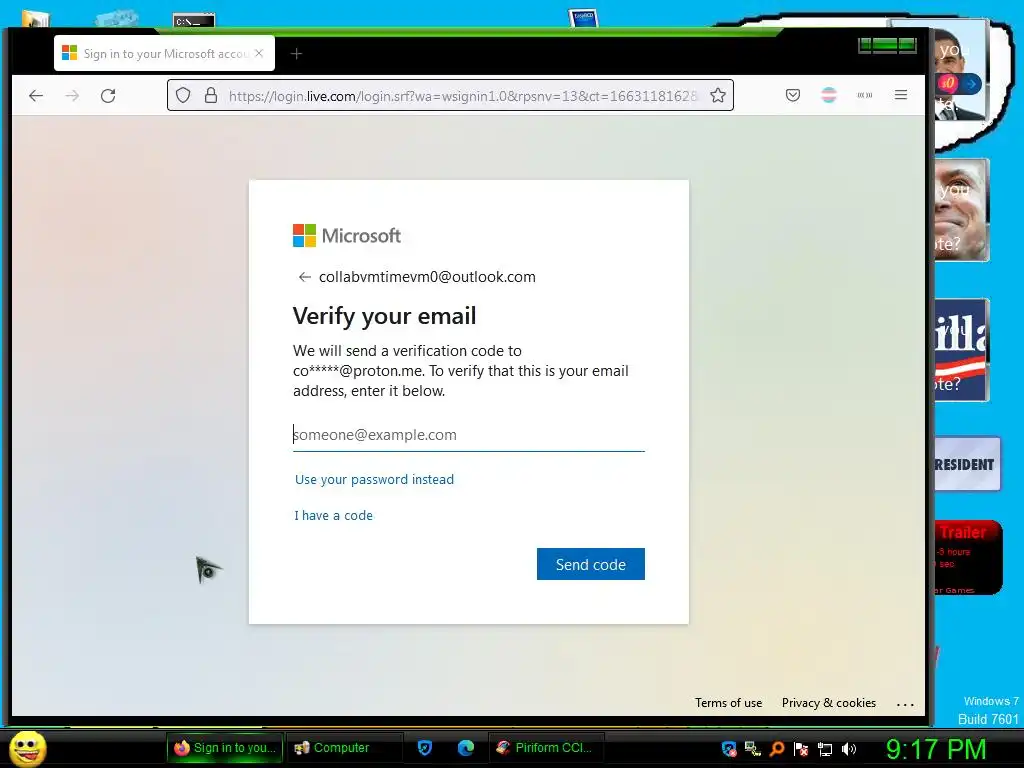
Task: Click the blue shield taskbar icon
Action: 424,748
